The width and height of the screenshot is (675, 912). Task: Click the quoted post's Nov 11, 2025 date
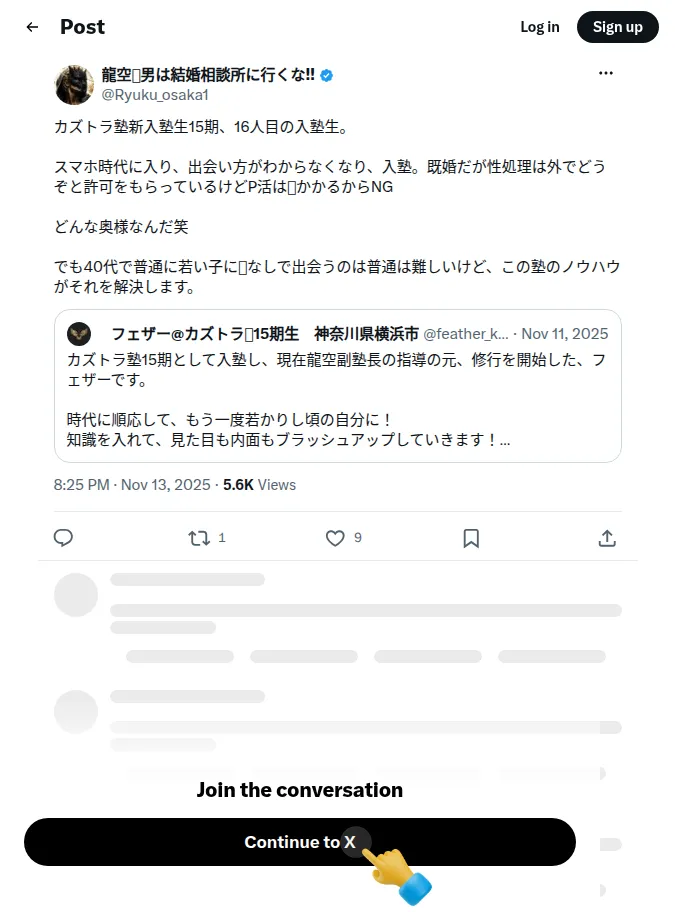(x=565, y=334)
